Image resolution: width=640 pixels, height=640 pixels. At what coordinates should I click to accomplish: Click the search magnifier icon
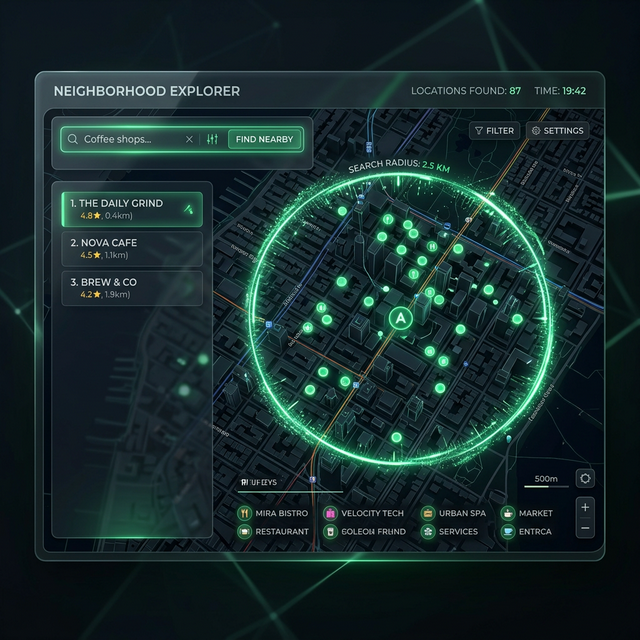(72, 140)
